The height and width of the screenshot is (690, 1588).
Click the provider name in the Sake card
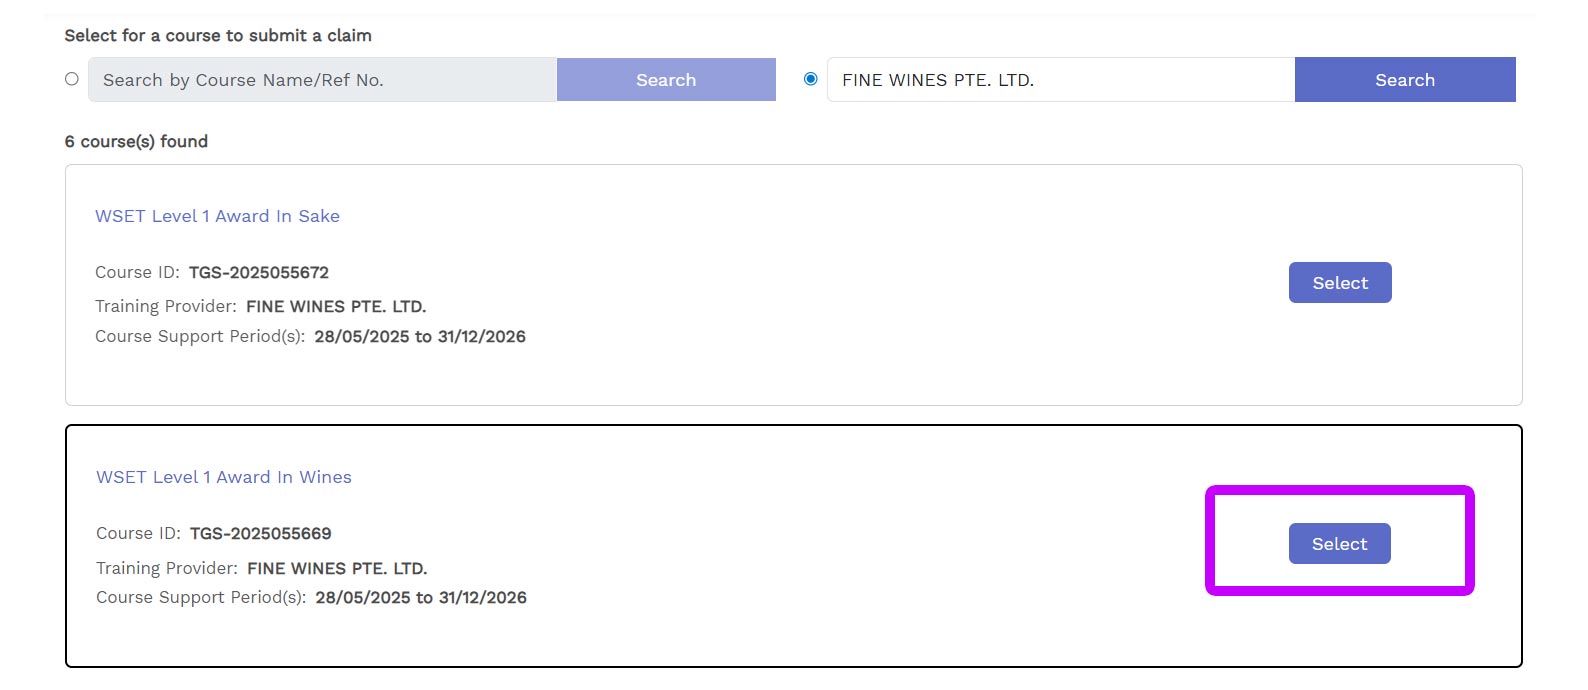click(336, 306)
